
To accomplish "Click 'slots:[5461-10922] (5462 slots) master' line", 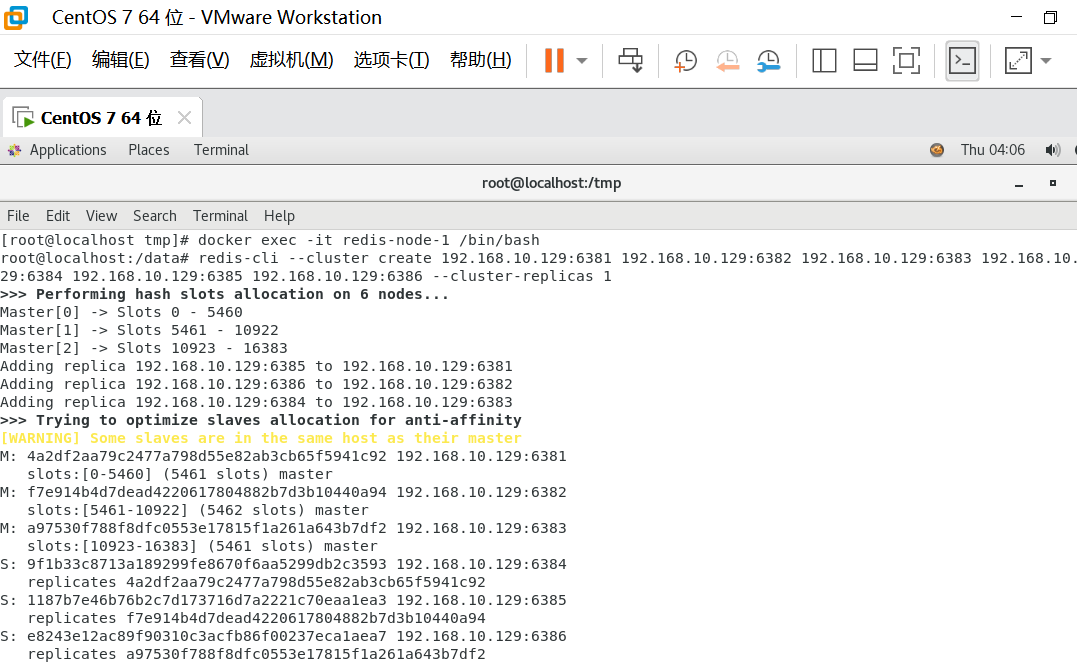I will click(198, 510).
